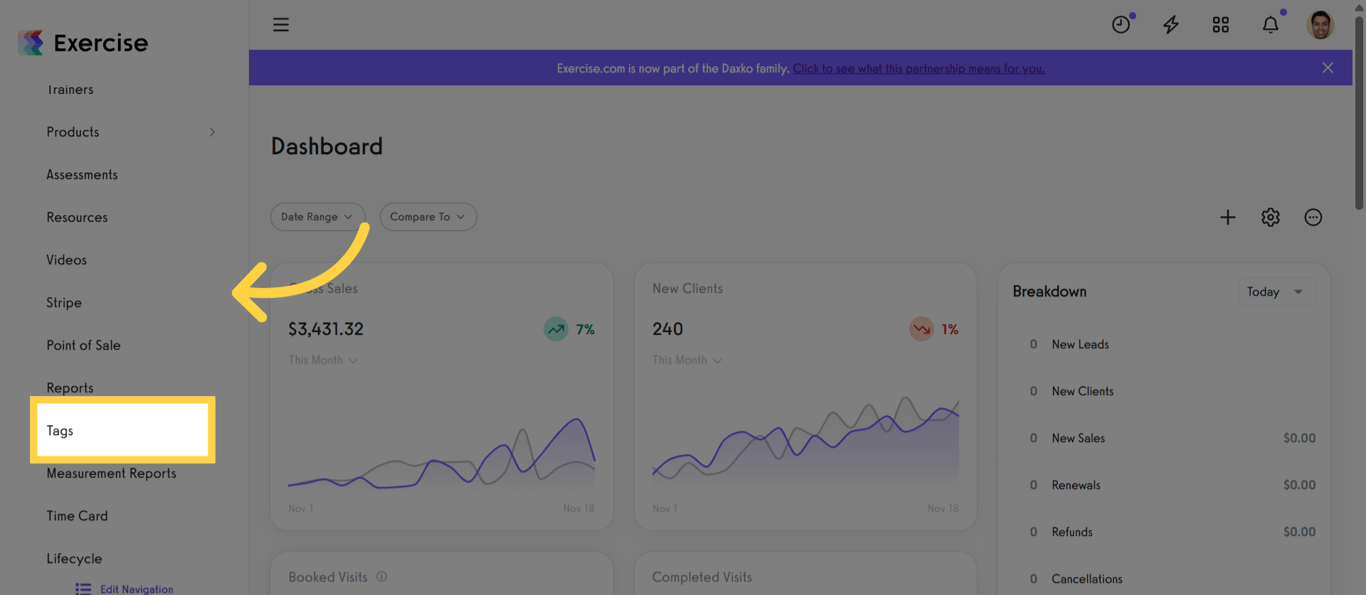Open the hamburger menu icon
Screen dimensions: 1366x595
[281, 25]
